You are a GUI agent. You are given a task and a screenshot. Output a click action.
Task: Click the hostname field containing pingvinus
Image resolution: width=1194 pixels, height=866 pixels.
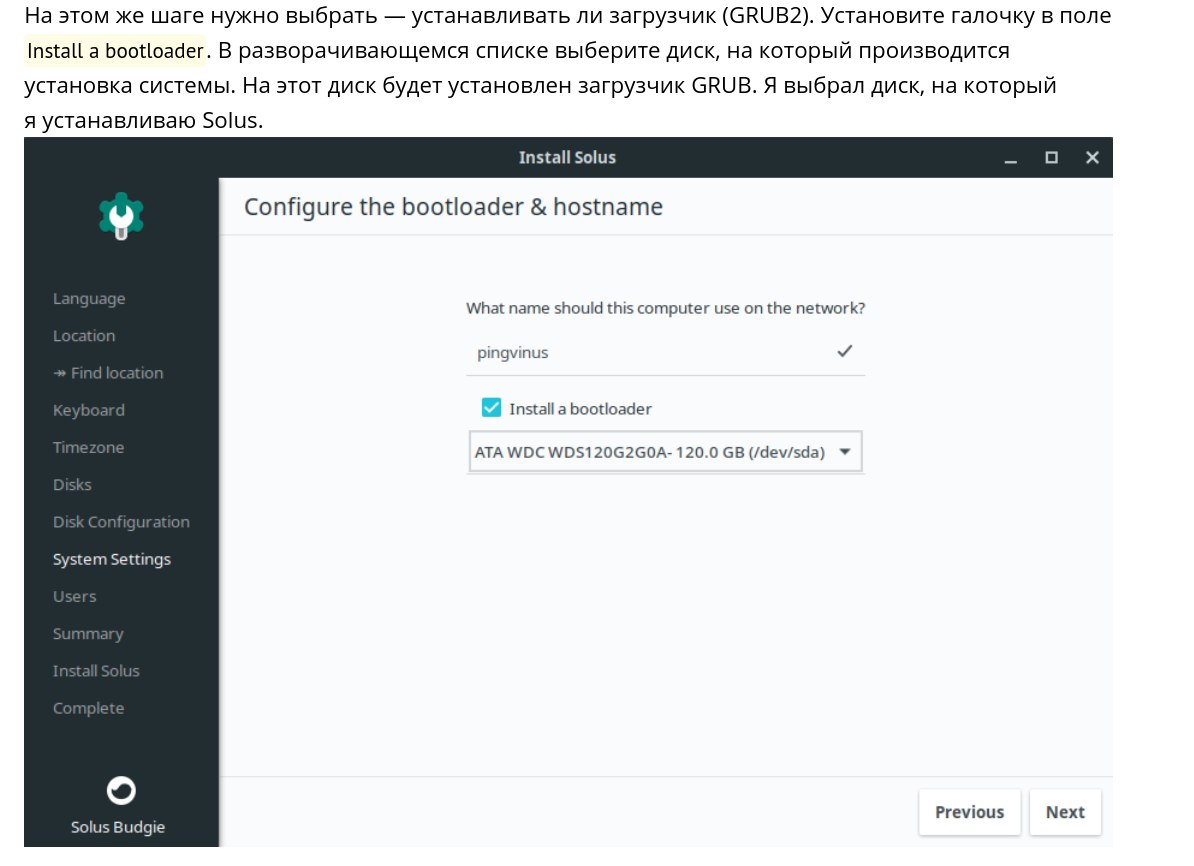(665, 353)
